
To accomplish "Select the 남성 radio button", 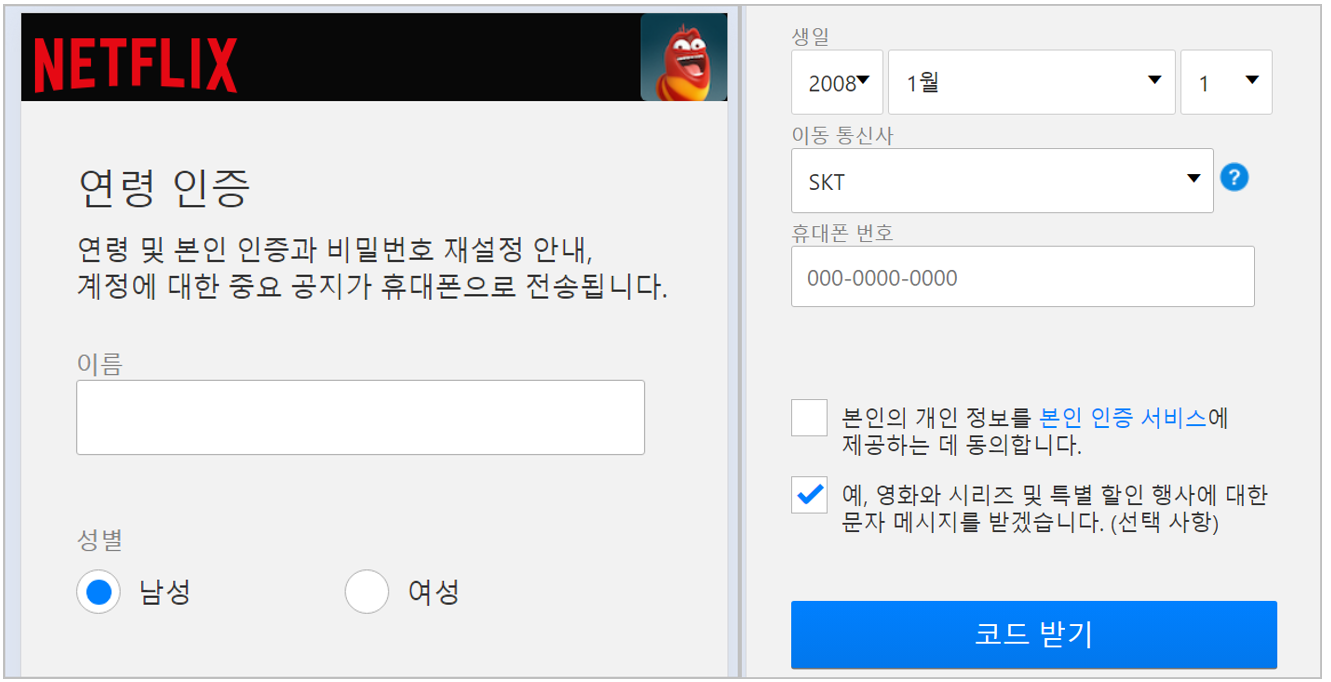I will pos(98,592).
